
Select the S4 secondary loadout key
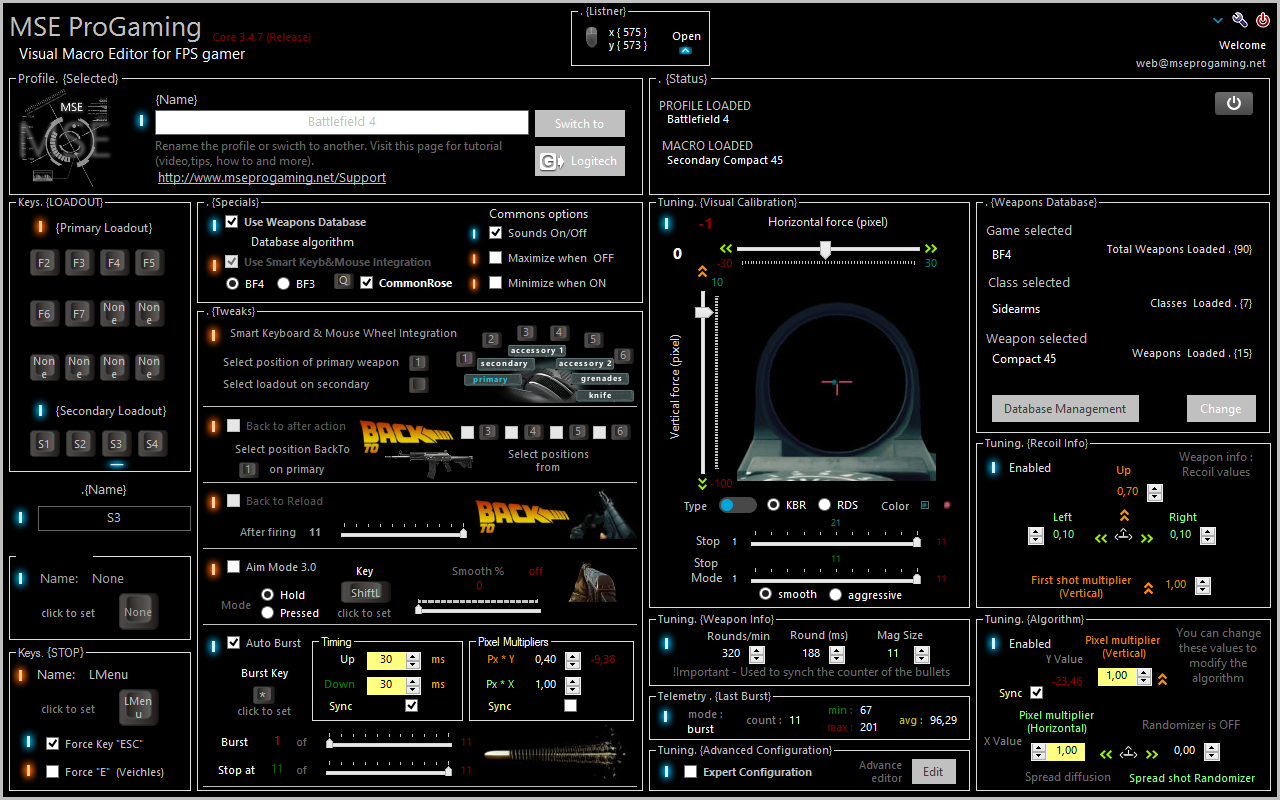click(x=151, y=443)
